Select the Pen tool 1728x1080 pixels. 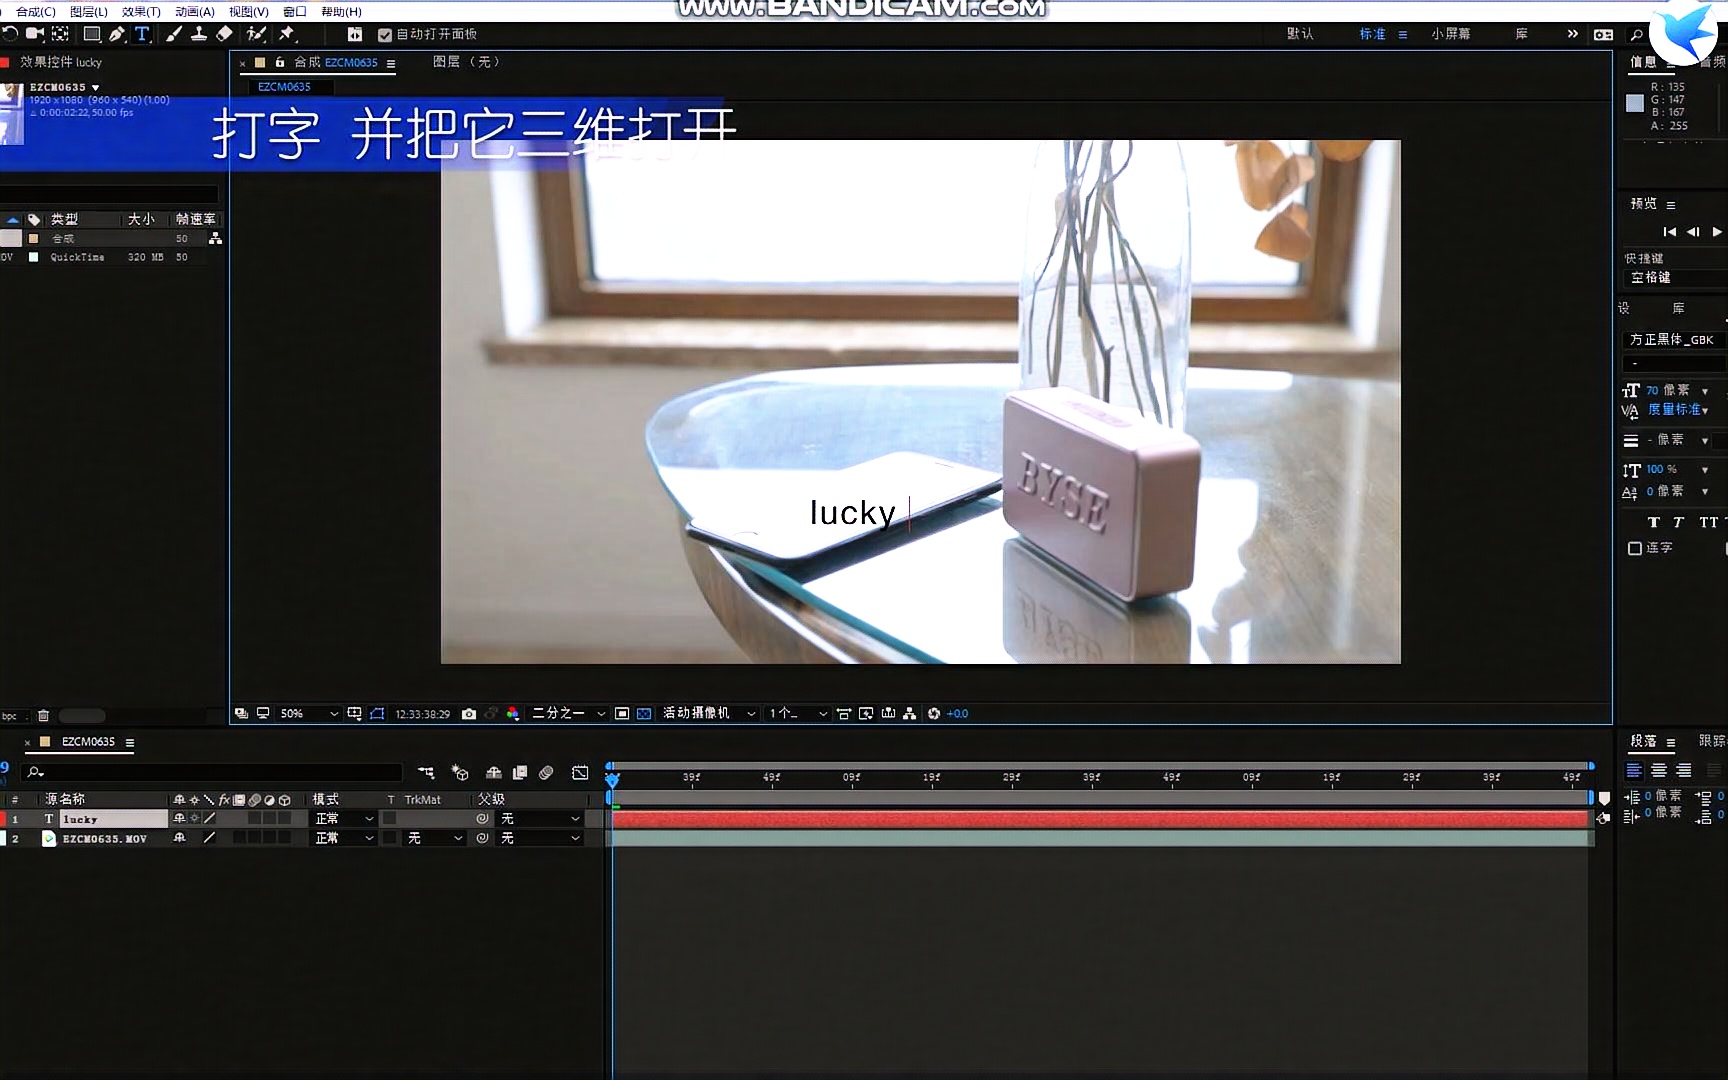click(x=117, y=34)
